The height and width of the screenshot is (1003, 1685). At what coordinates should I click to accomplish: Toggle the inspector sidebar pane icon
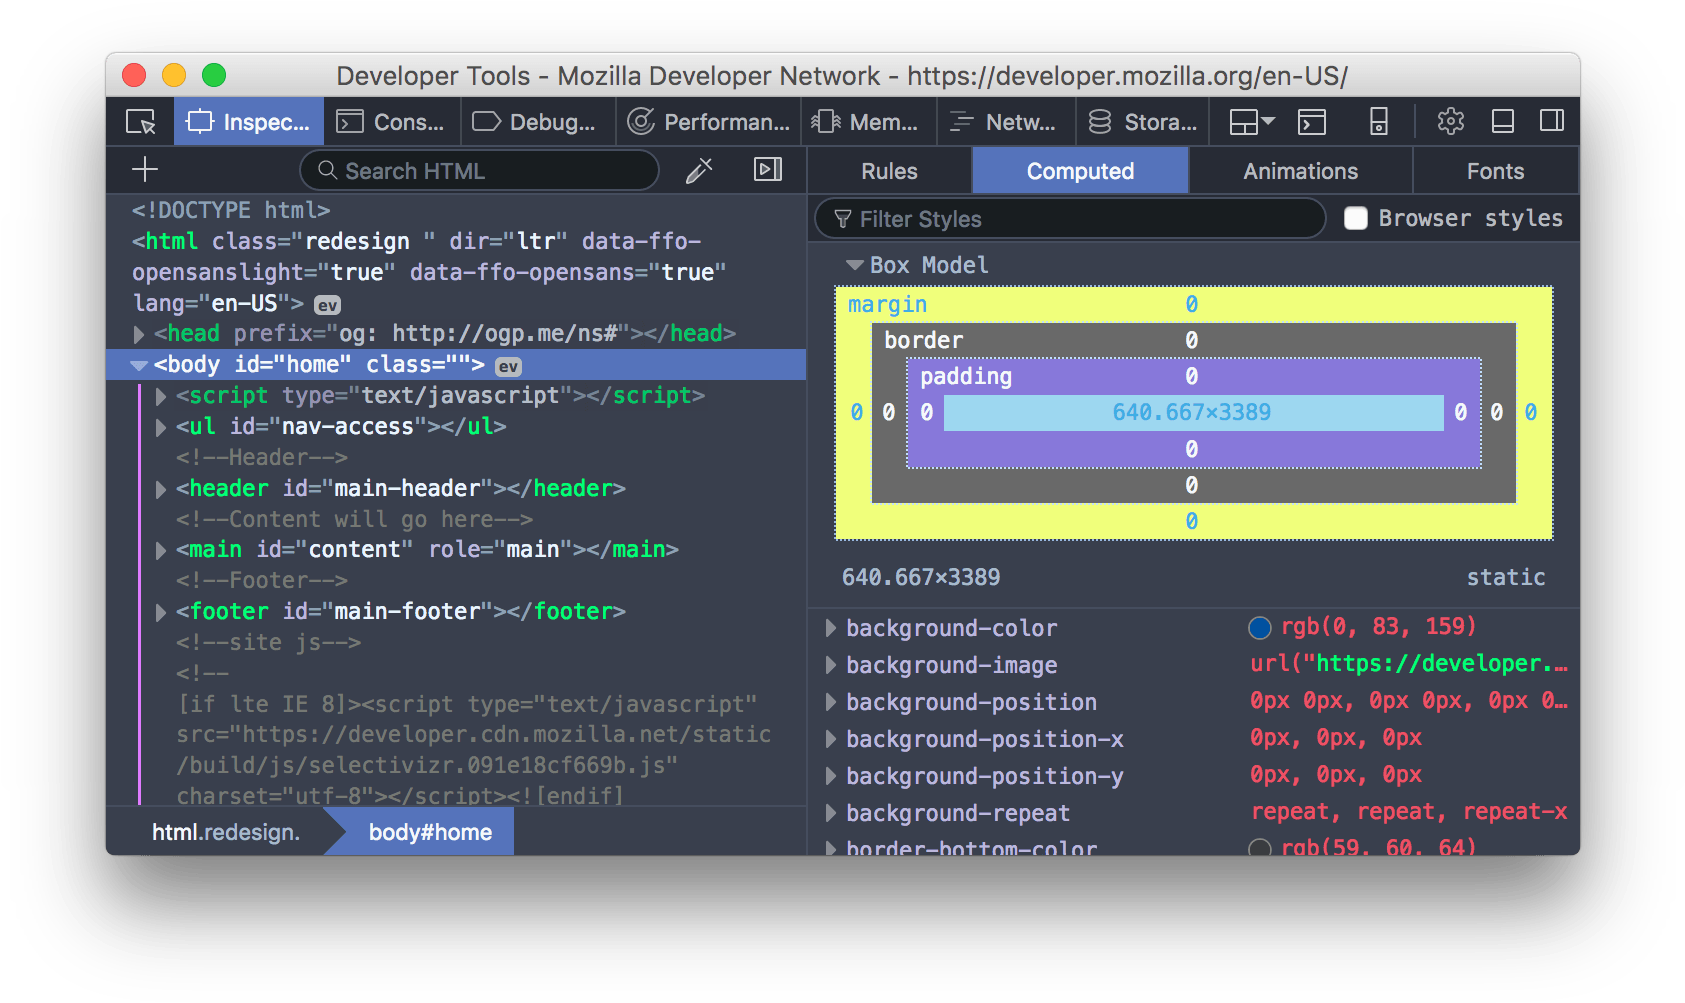point(767,170)
